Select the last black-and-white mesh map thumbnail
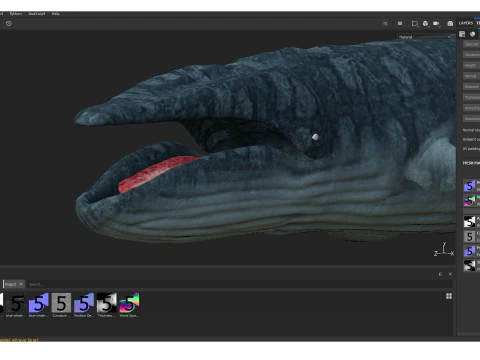 coord(470,266)
